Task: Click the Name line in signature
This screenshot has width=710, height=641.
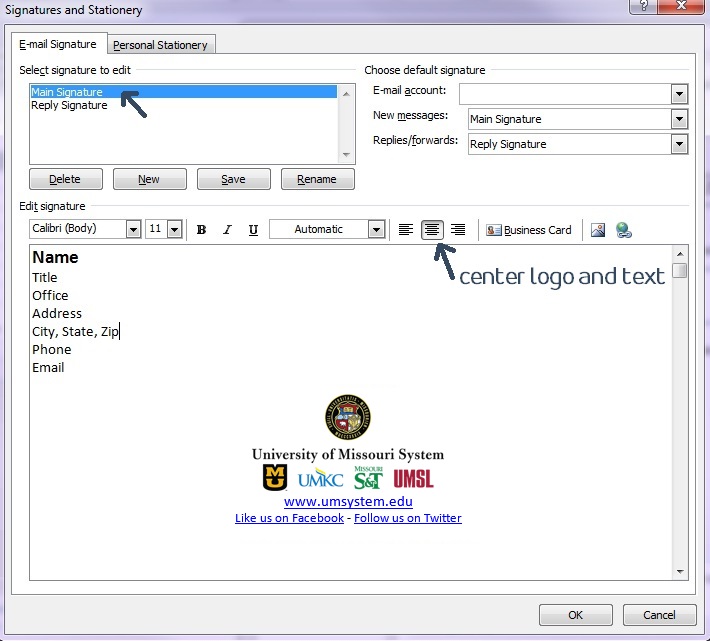Action: pos(55,257)
